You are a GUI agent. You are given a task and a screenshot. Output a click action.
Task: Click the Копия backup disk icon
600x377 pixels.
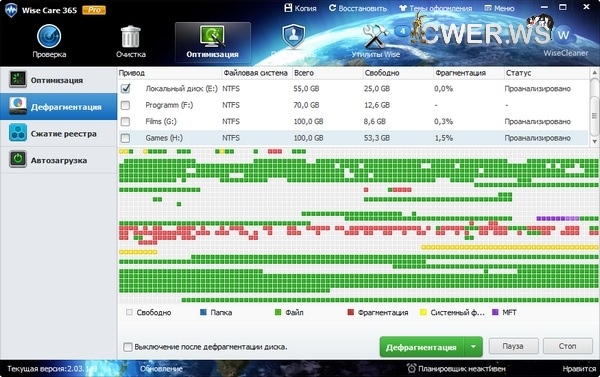(x=289, y=8)
